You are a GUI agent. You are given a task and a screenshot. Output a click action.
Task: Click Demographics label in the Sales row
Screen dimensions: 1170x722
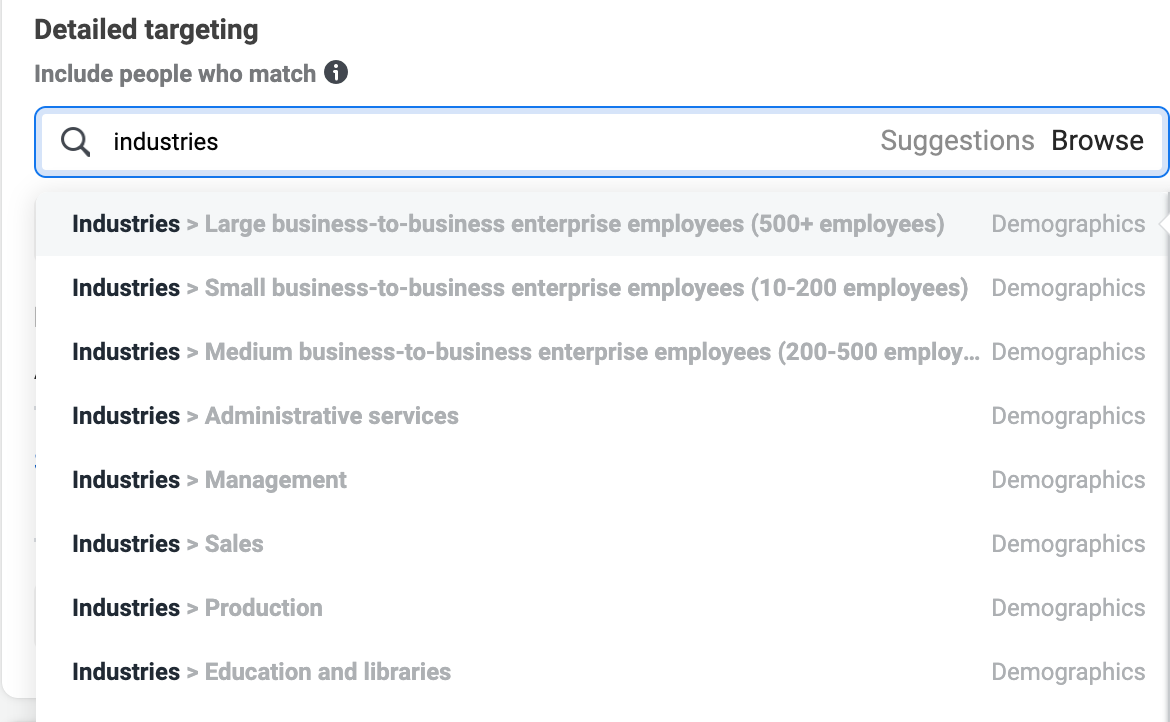click(x=1068, y=544)
